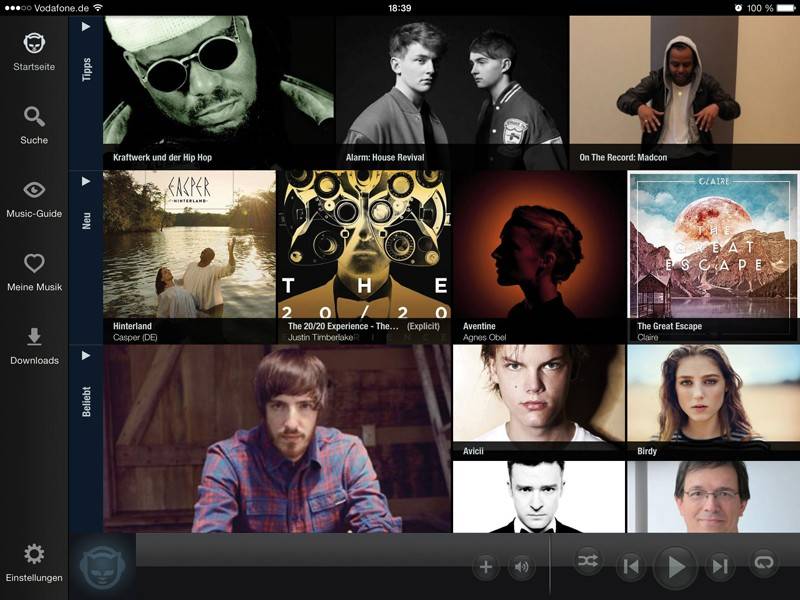Click the Casper (DE) artist name
This screenshot has width=800, height=600.
pos(135,337)
